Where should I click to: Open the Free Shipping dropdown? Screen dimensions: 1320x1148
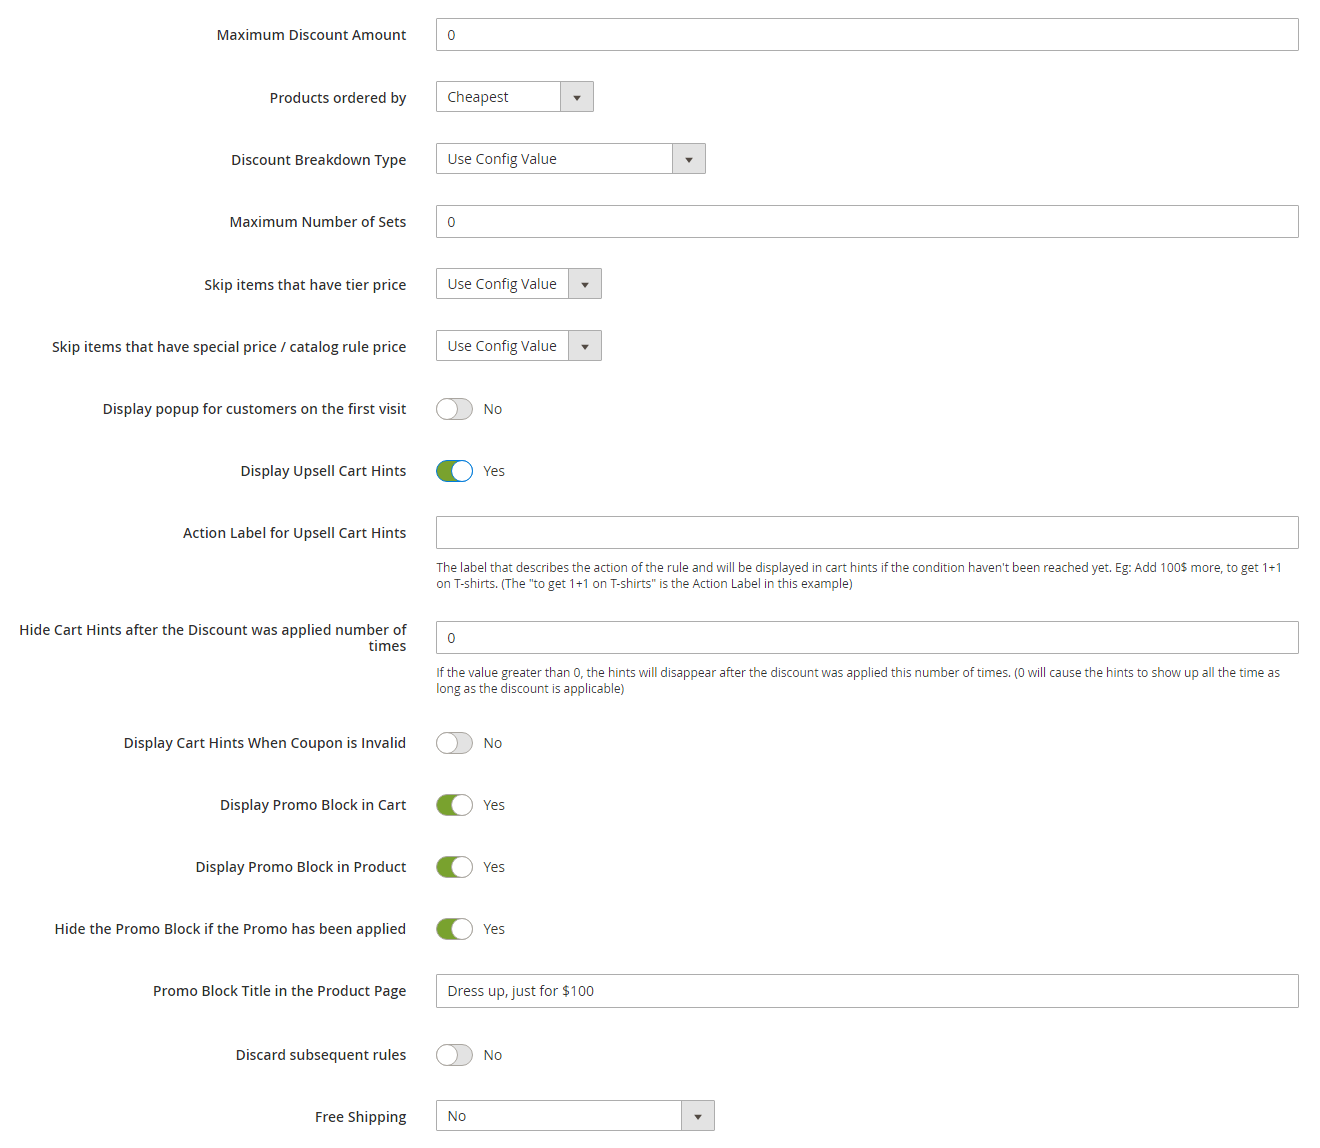pos(575,1116)
